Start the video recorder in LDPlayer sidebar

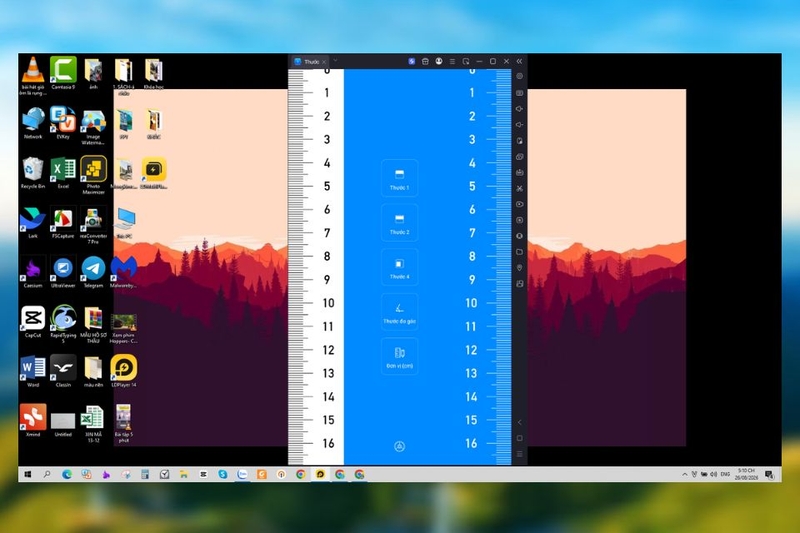point(519,204)
